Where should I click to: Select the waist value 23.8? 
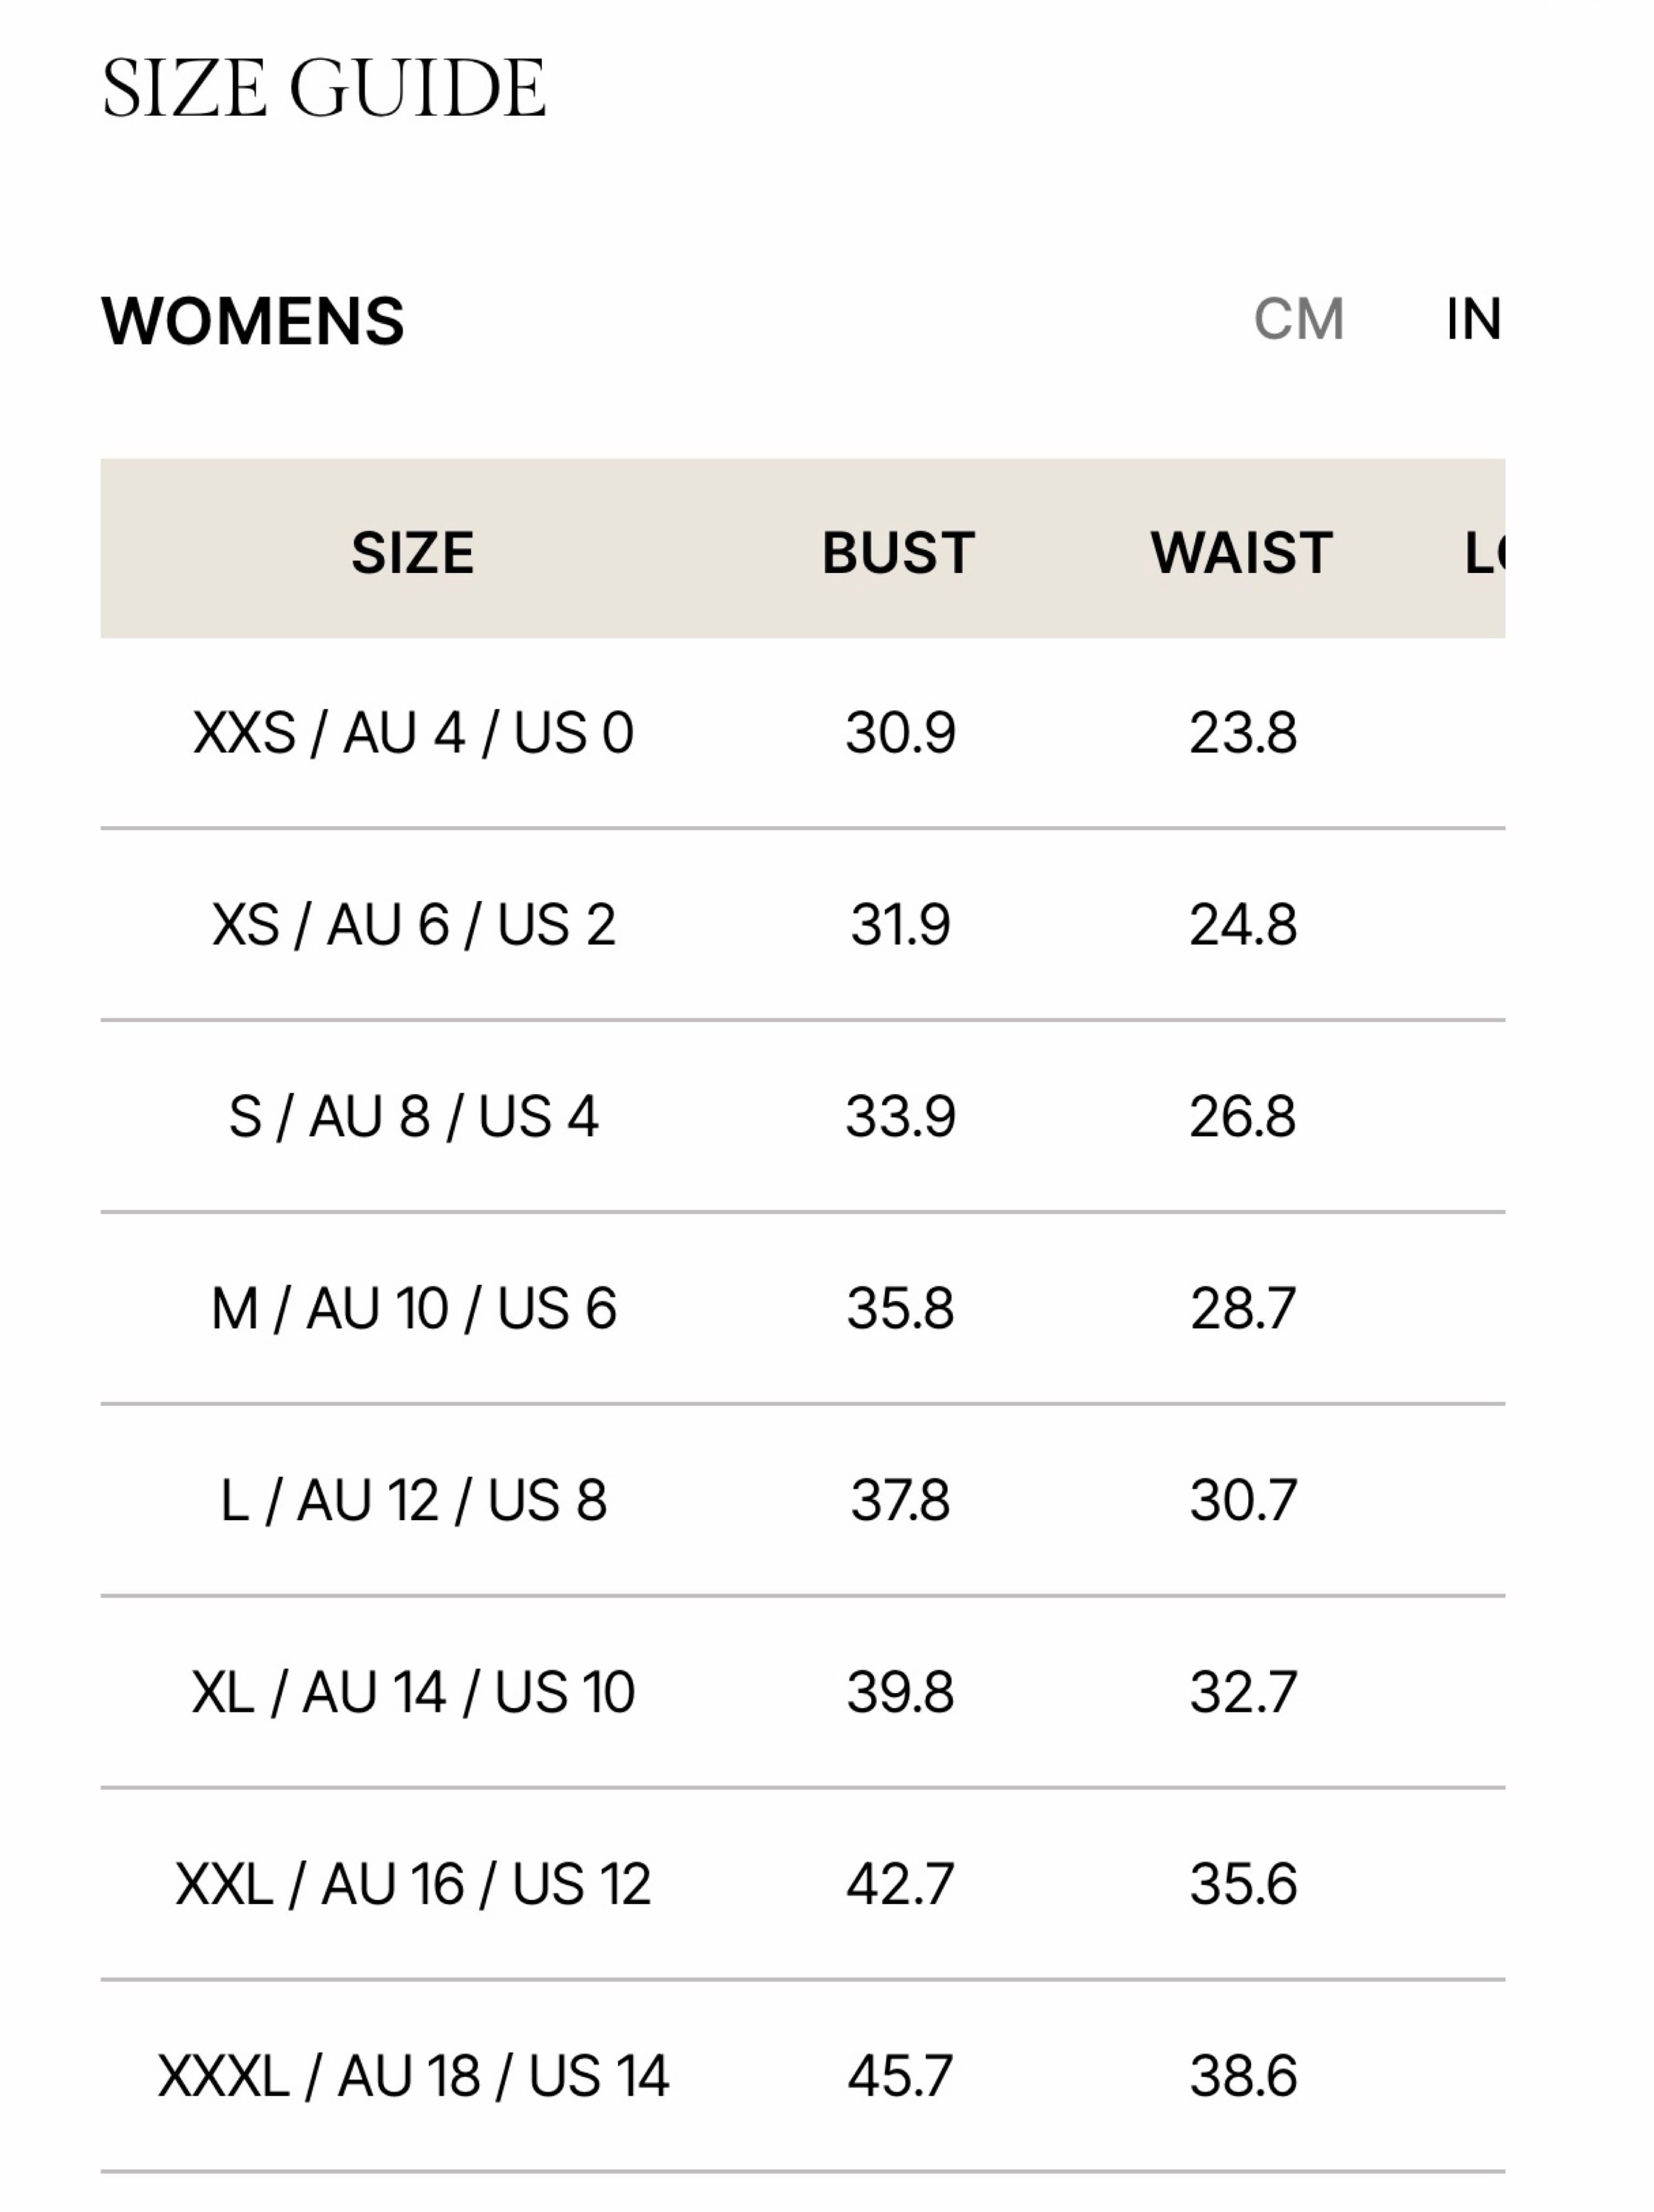click(x=1243, y=733)
